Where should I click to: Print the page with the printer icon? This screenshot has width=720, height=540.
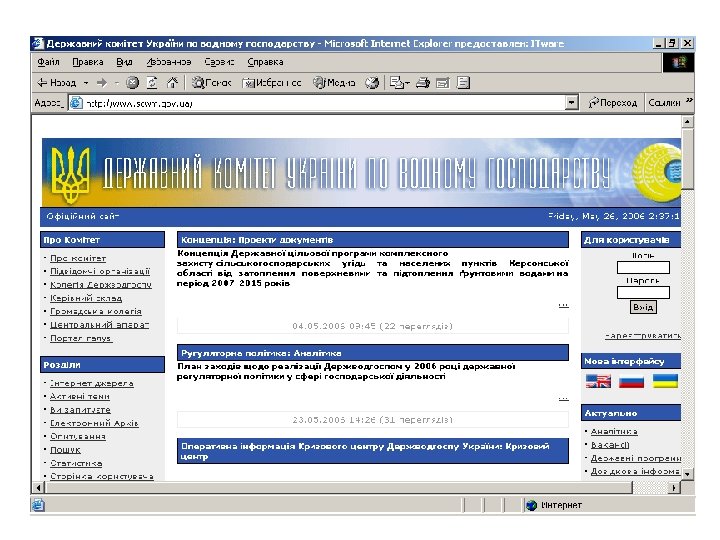(422, 83)
